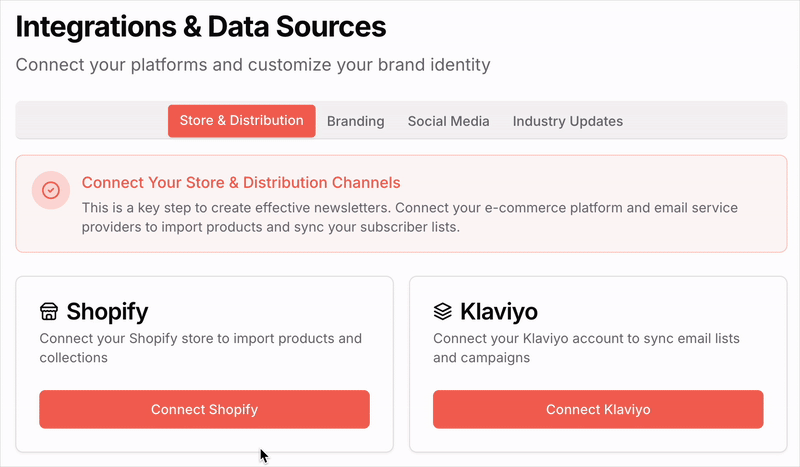
Task: Click 'Connect Your Store & Distribution Channels' heading
Action: (241, 183)
